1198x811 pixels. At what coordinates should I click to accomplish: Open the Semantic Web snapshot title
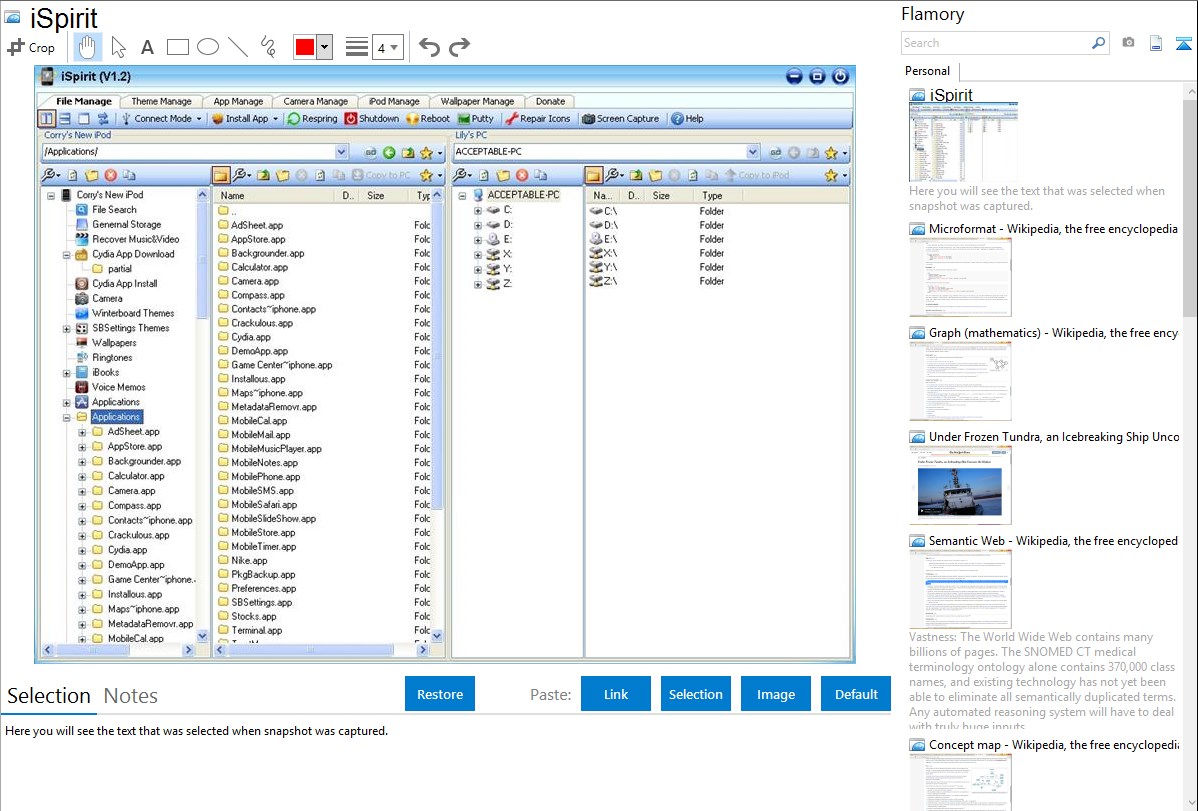tap(1053, 541)
